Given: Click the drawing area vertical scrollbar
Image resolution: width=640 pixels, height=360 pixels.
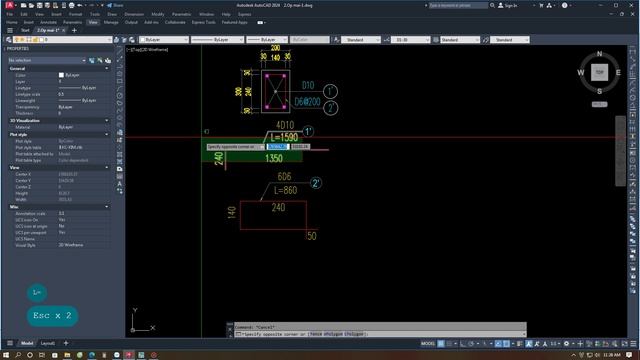Looking at the screenshot, I should click(x=620, y=151).
